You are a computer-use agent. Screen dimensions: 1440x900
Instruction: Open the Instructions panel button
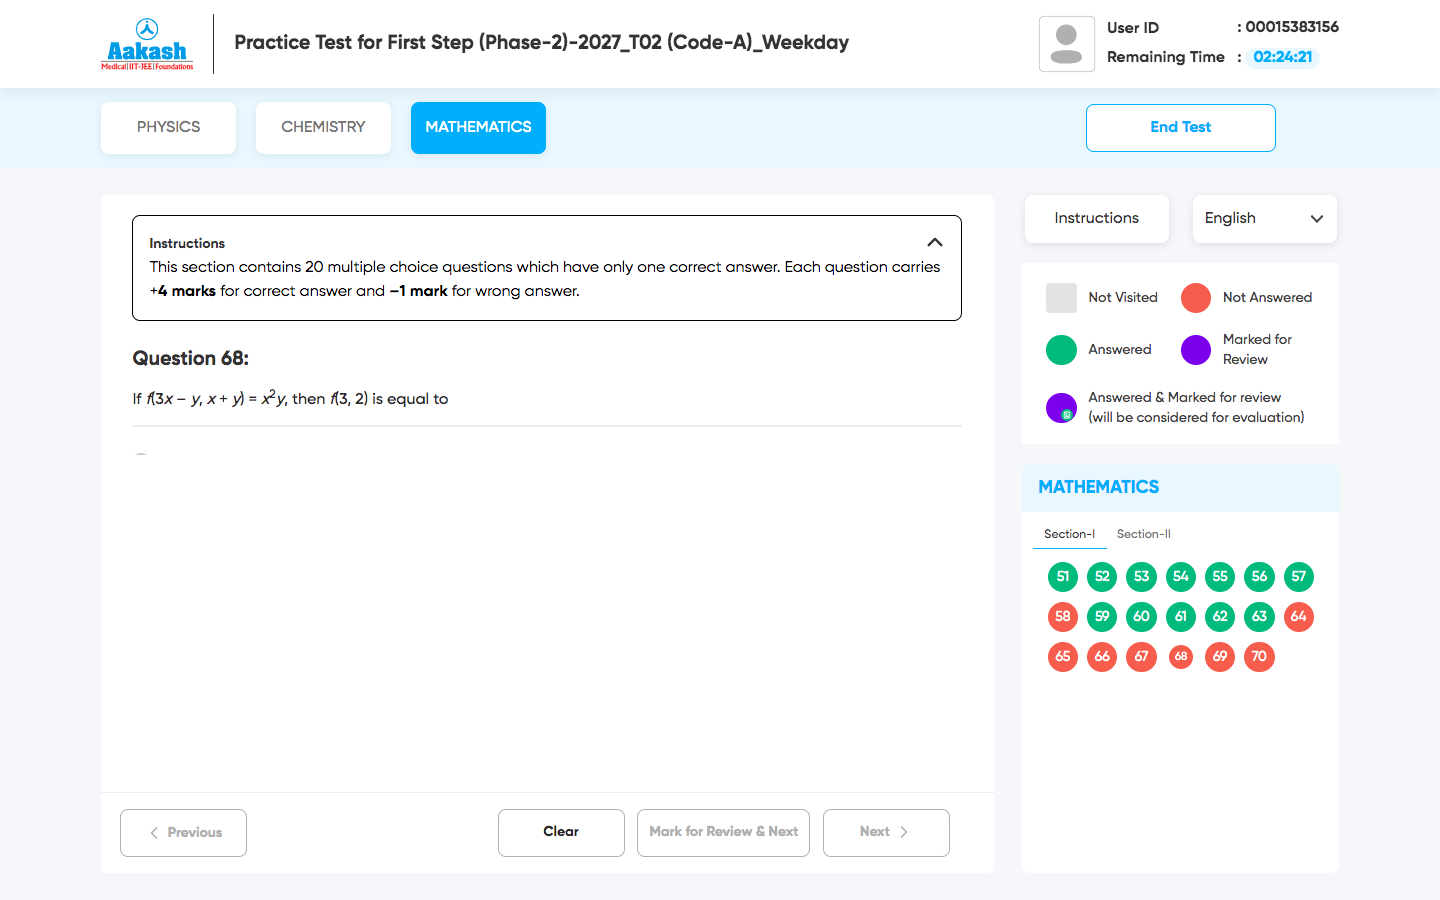tap(1096, 218)
